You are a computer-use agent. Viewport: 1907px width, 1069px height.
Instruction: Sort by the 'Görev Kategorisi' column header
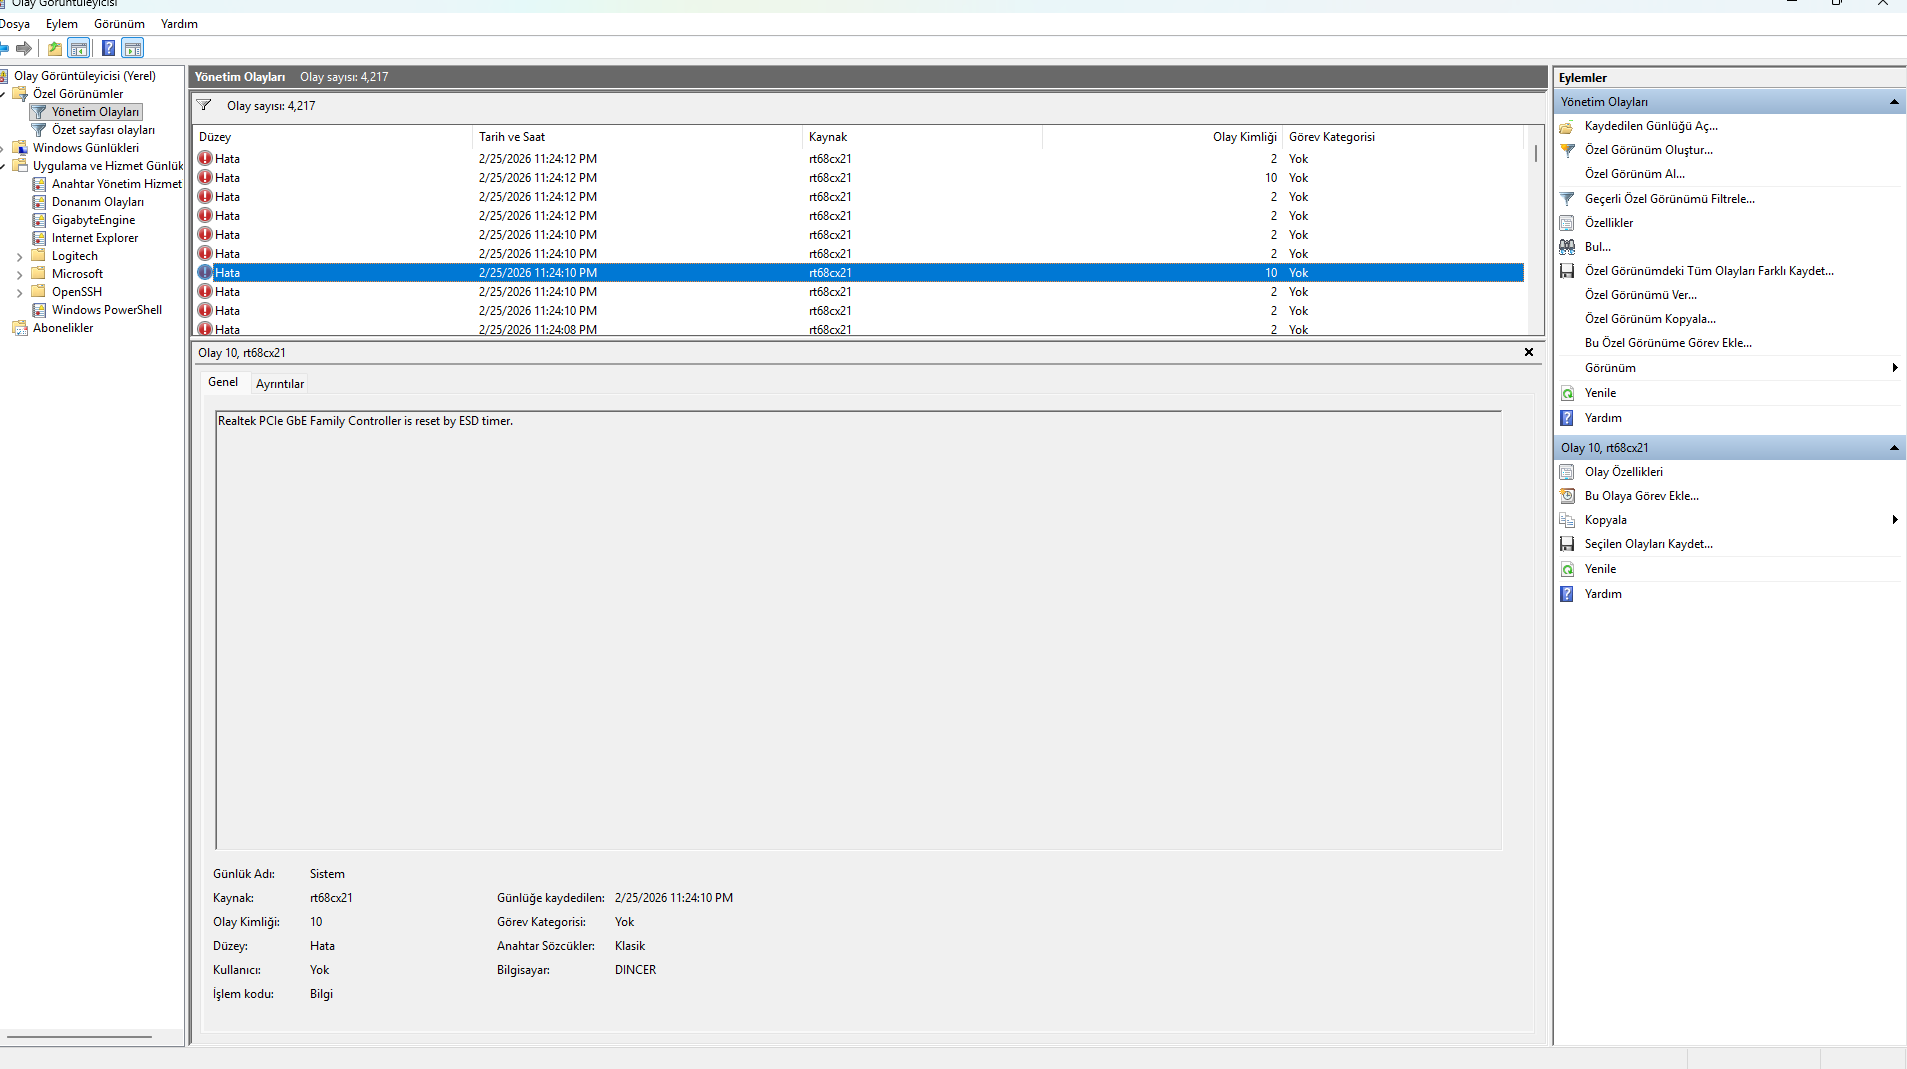pyautogui.click(x=1403, y=137)
